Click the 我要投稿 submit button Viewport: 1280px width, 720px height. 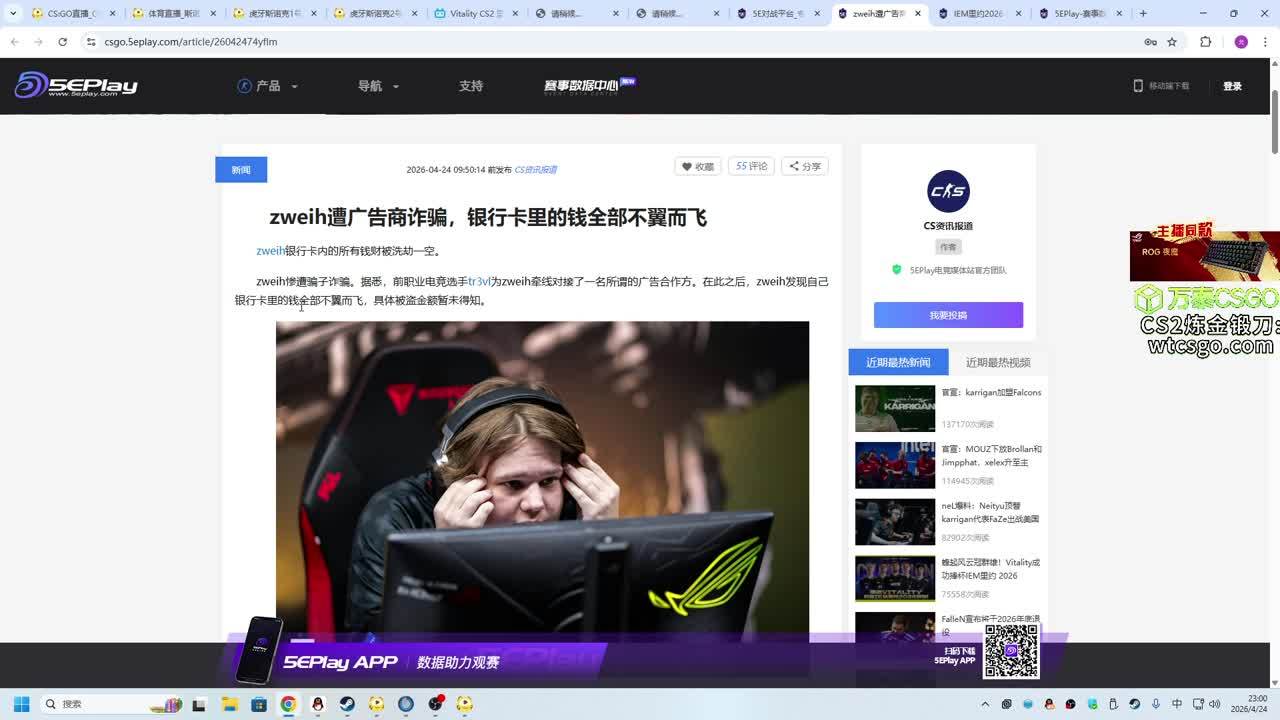(948, 315)
